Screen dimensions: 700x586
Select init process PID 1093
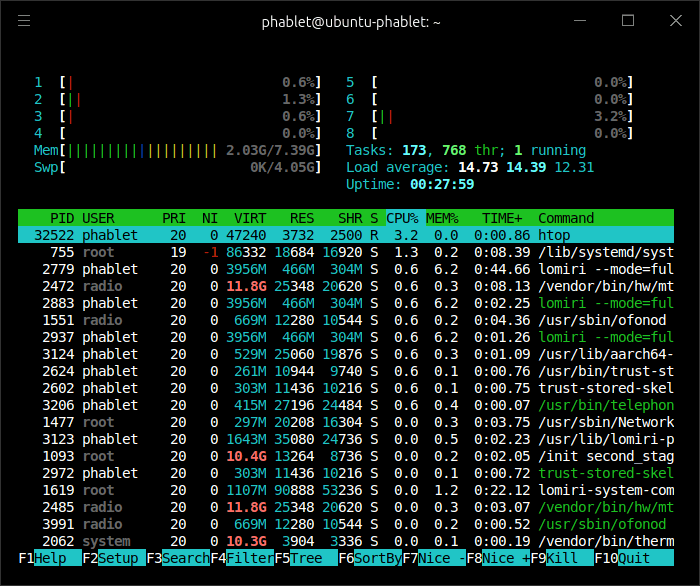point(346,456)
